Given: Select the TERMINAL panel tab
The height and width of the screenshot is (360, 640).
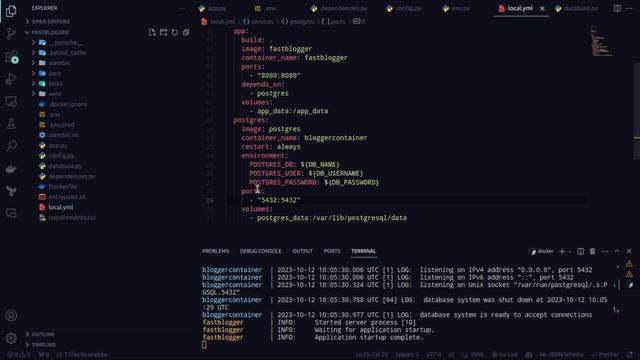Looking at the screenshot, I should pyautogui.click(x=363, y=251).
